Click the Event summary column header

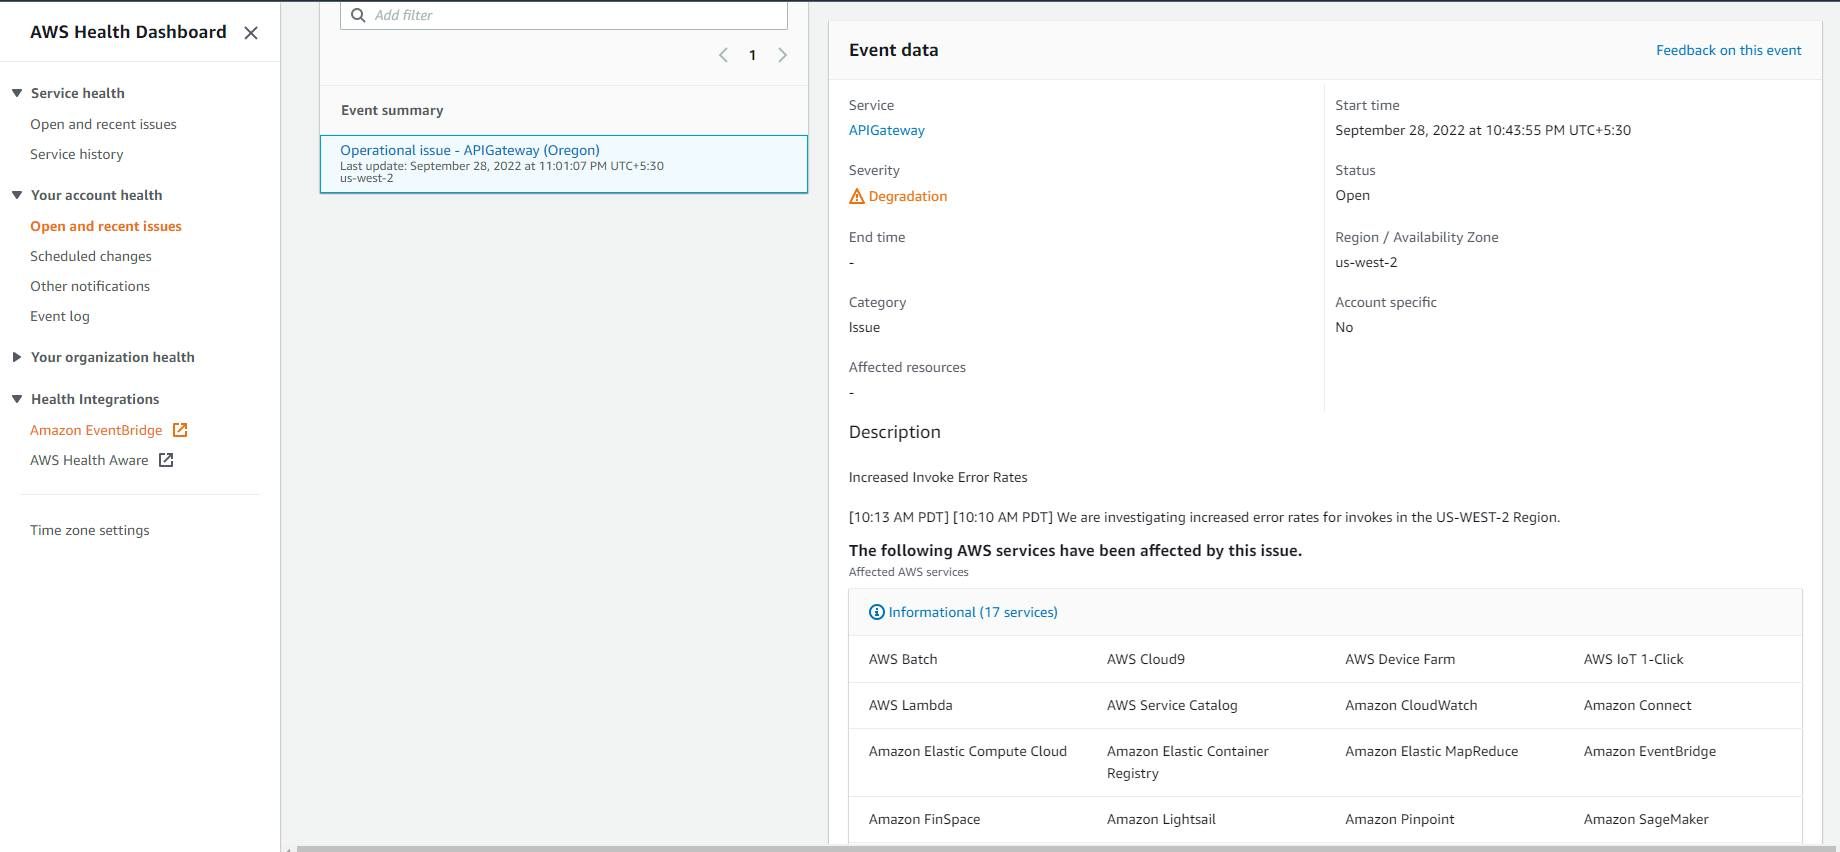[392, 110]
